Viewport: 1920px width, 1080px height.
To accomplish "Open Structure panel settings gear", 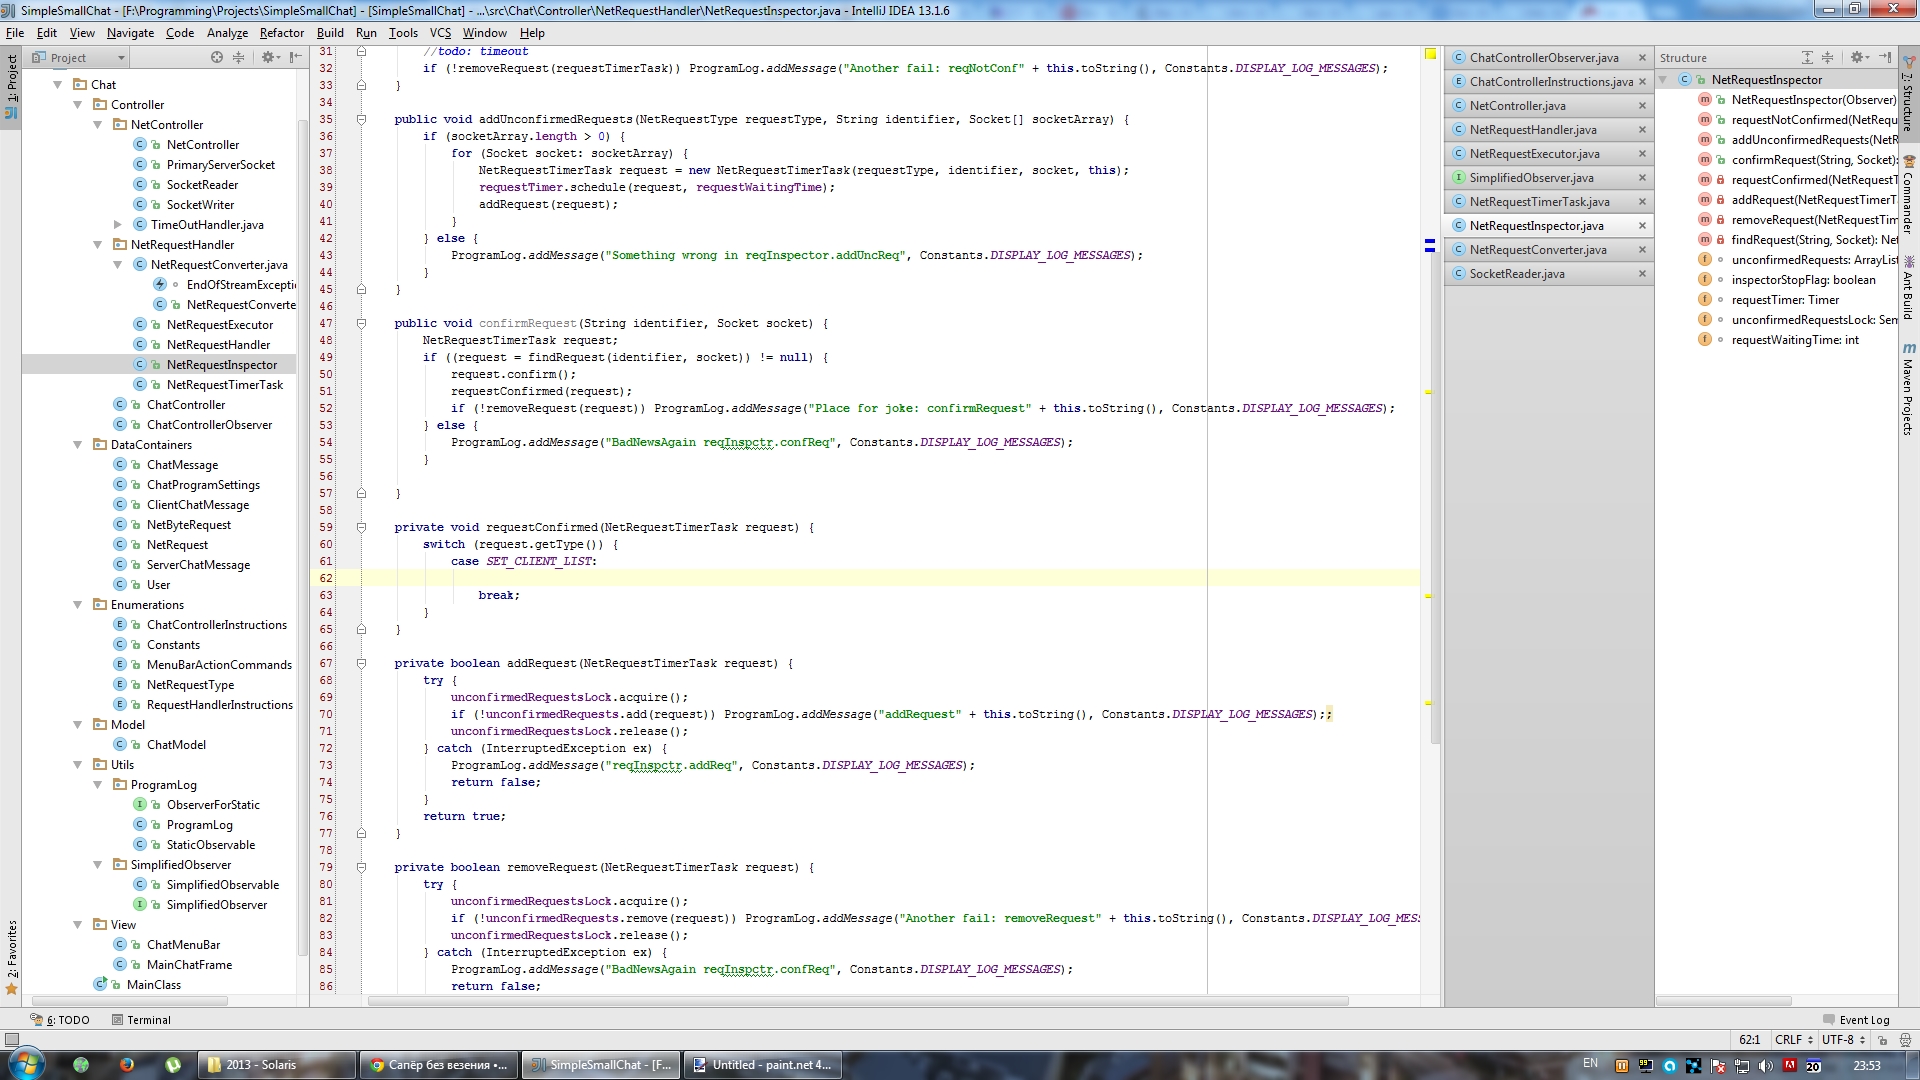I will click(x=1857, y=58).
